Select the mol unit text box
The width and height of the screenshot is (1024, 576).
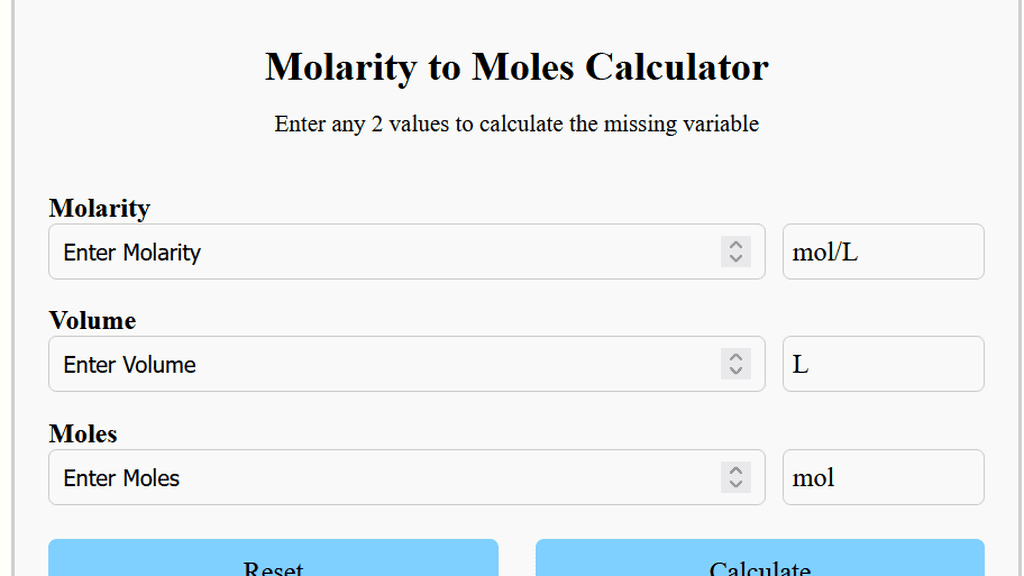[x=883, y=477]
